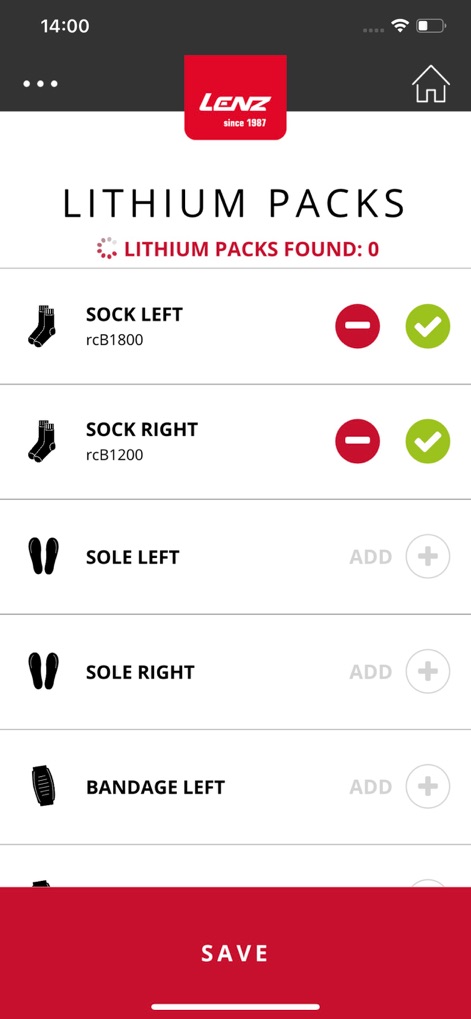471x1019 pixels.
Task: Remove Sock Left lithium pack
Action: click(357, 326)
